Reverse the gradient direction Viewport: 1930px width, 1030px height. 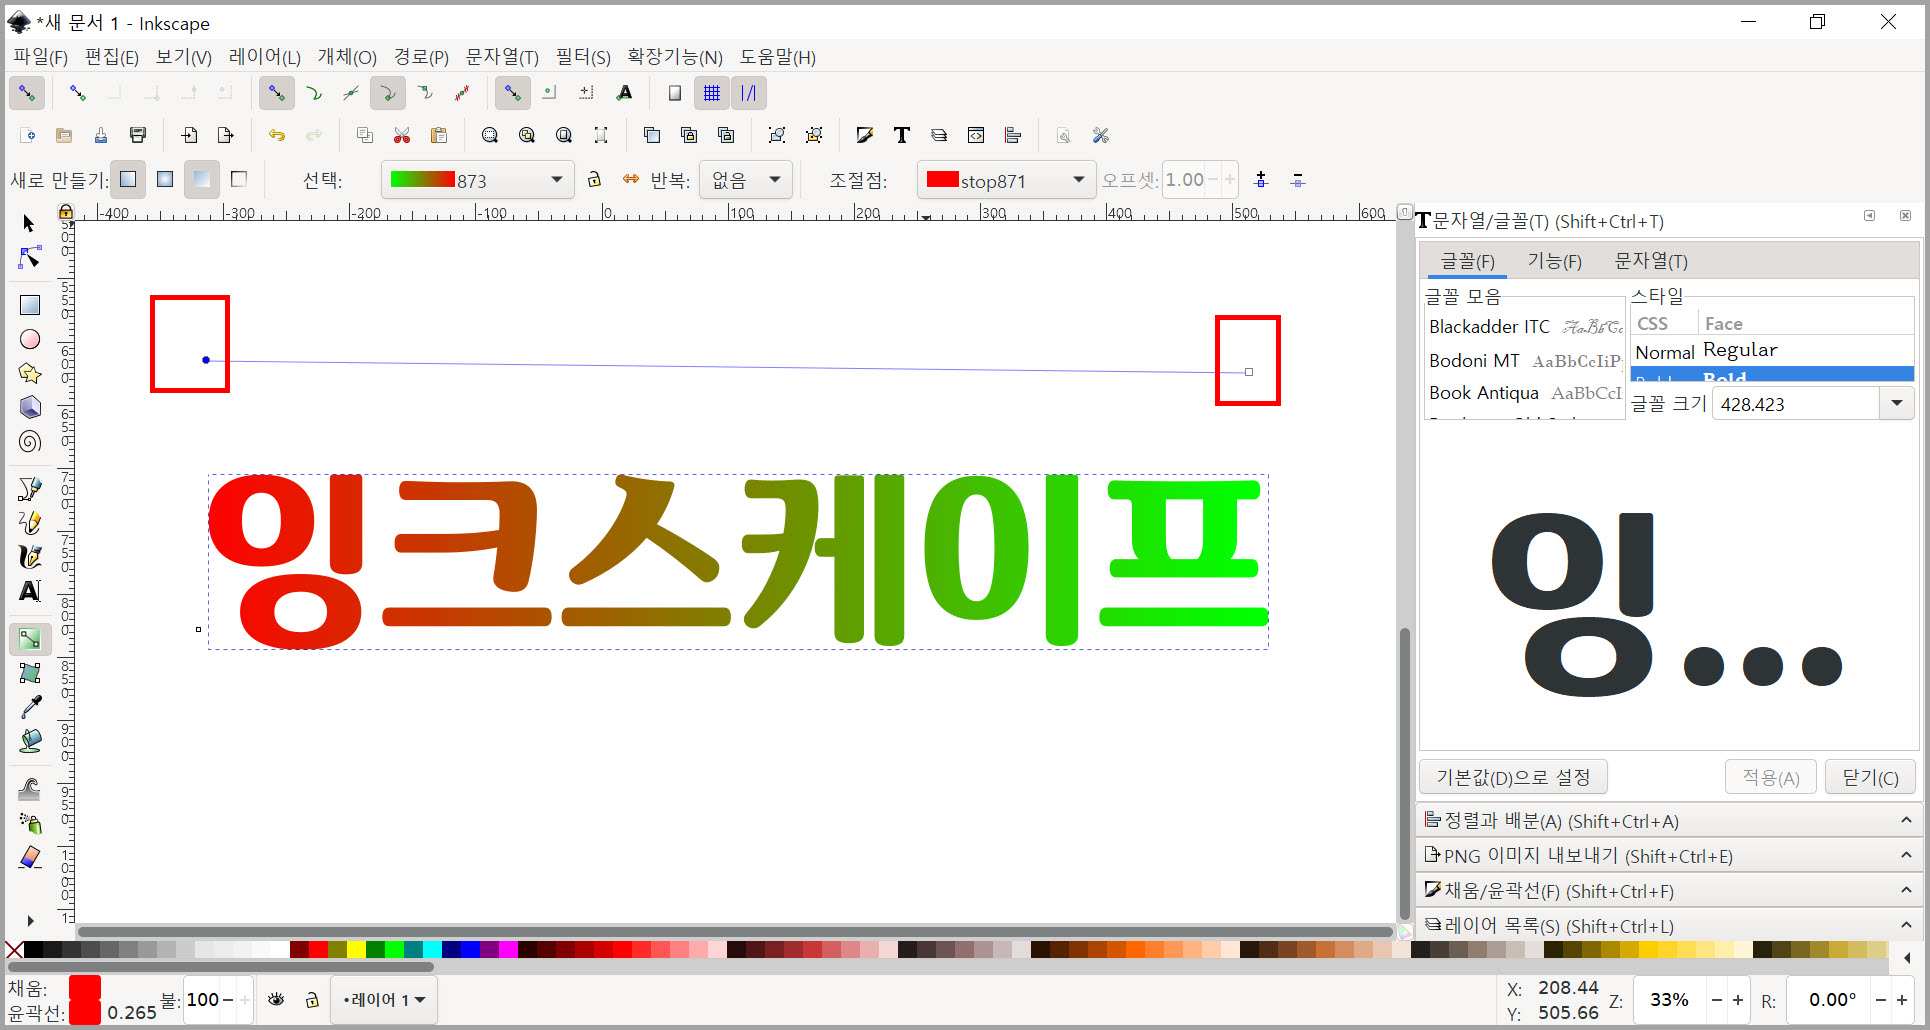point(631,179)
